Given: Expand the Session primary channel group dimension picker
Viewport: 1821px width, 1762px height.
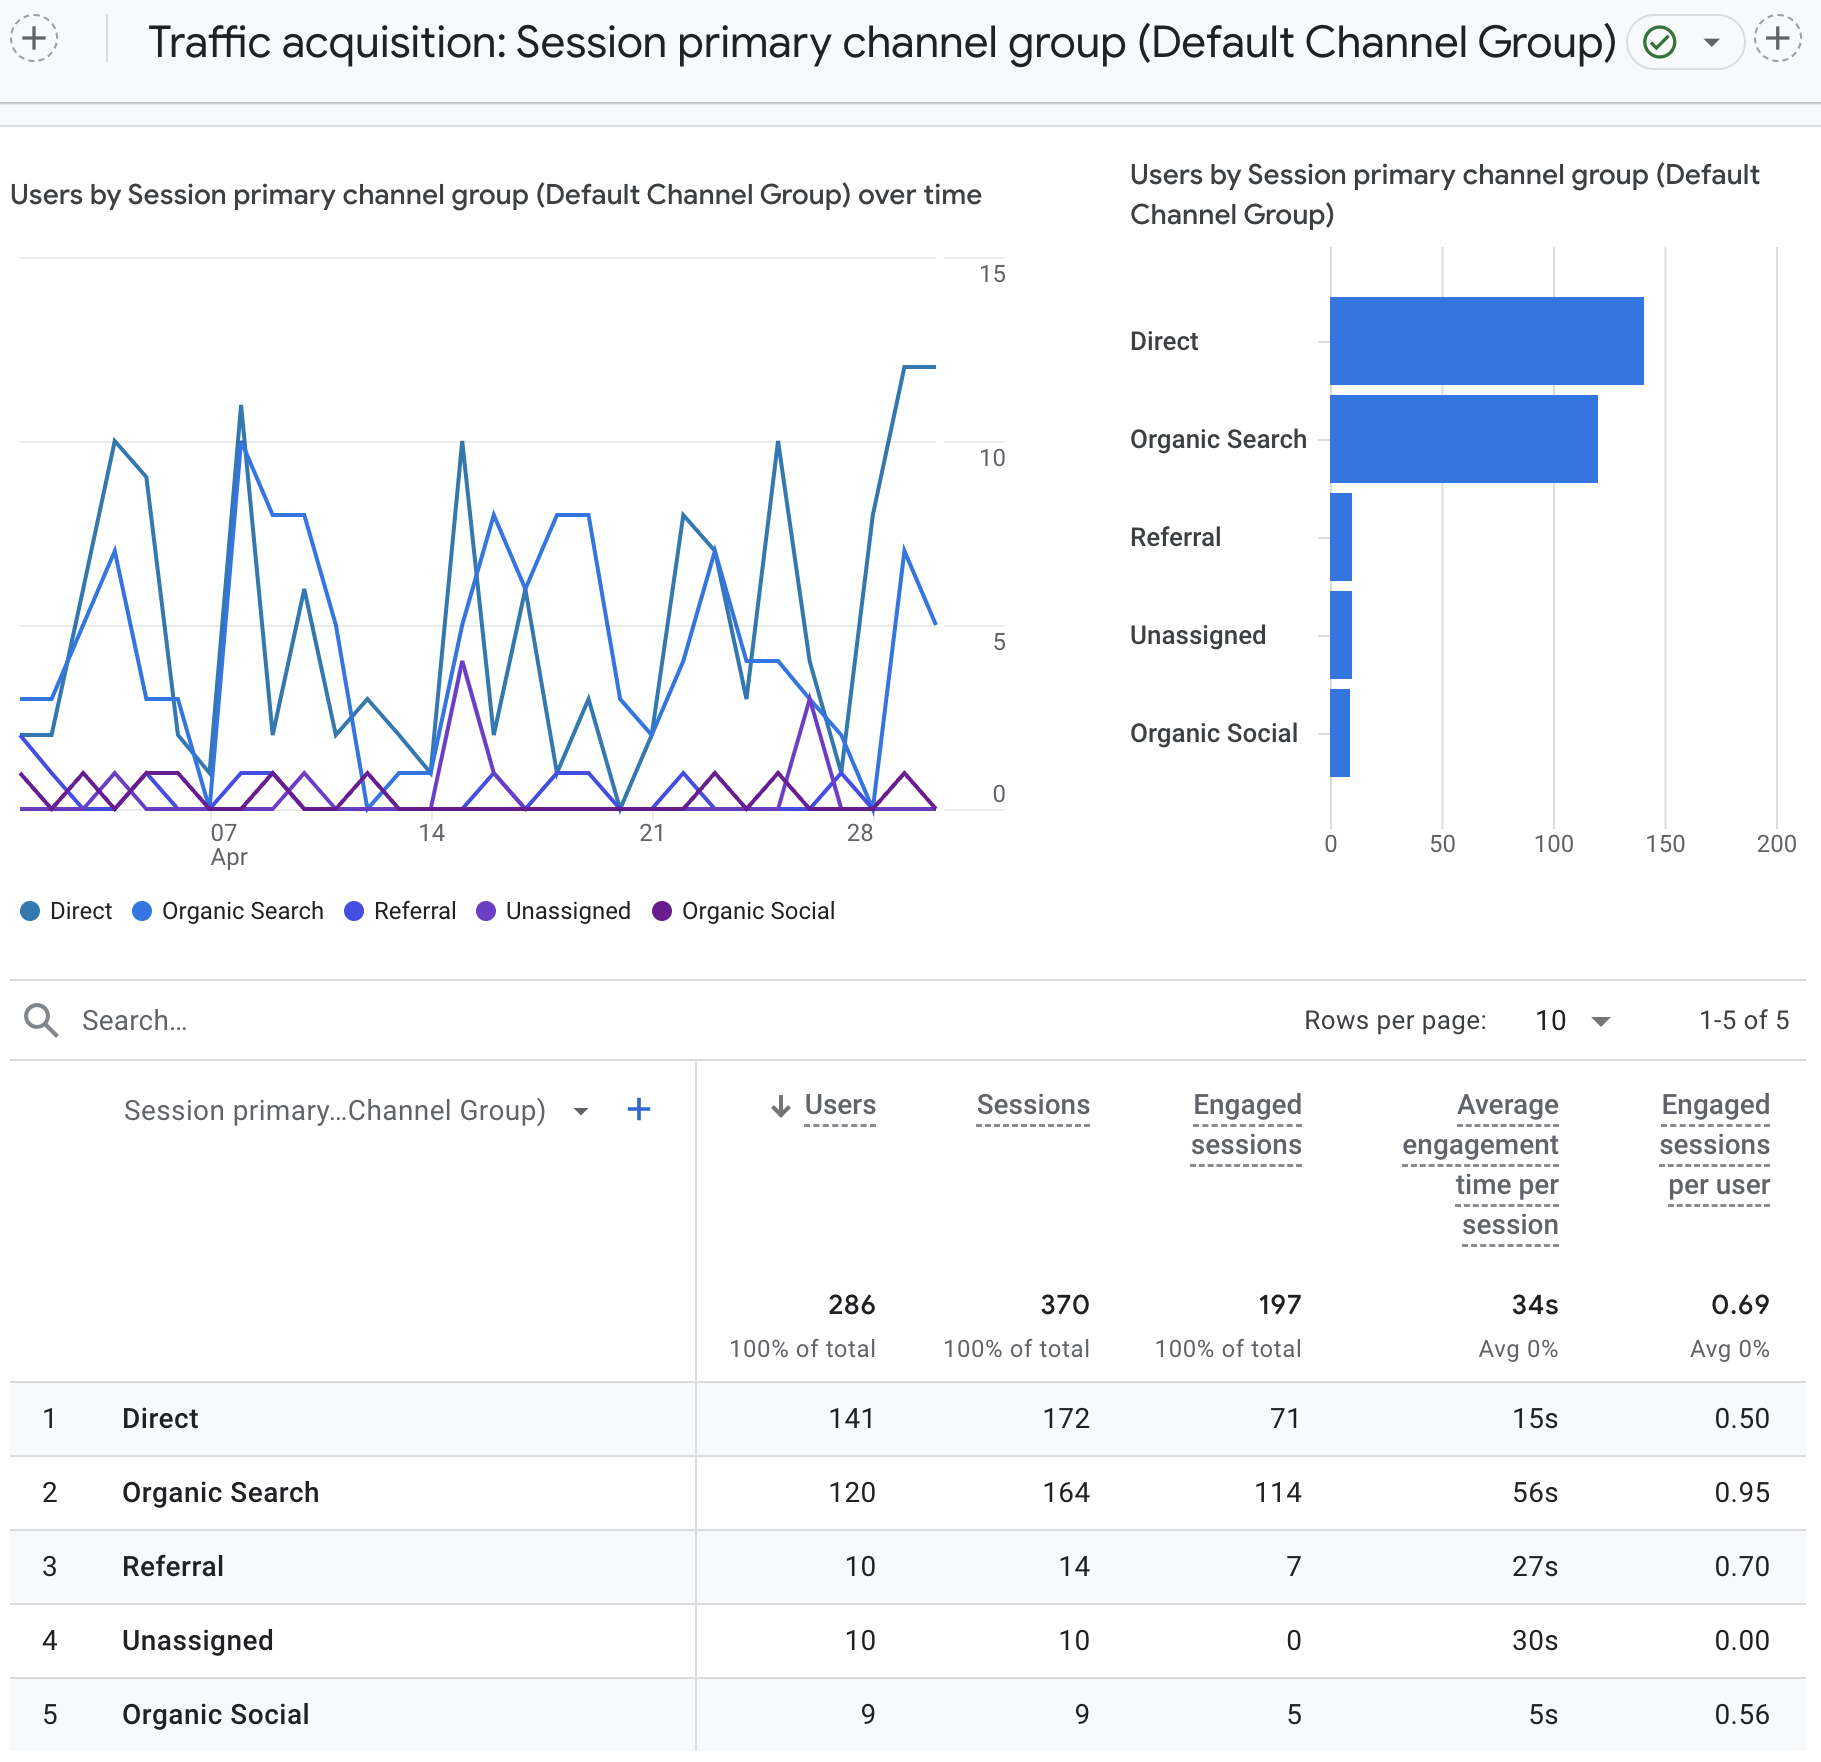Looking at the screenshot, I should tap(581, 1111).
